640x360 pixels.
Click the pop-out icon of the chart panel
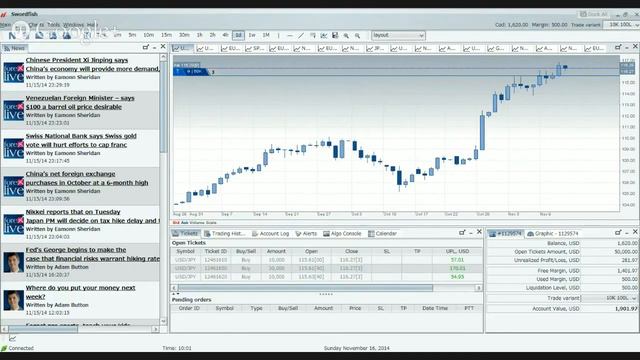pos(618,47)
